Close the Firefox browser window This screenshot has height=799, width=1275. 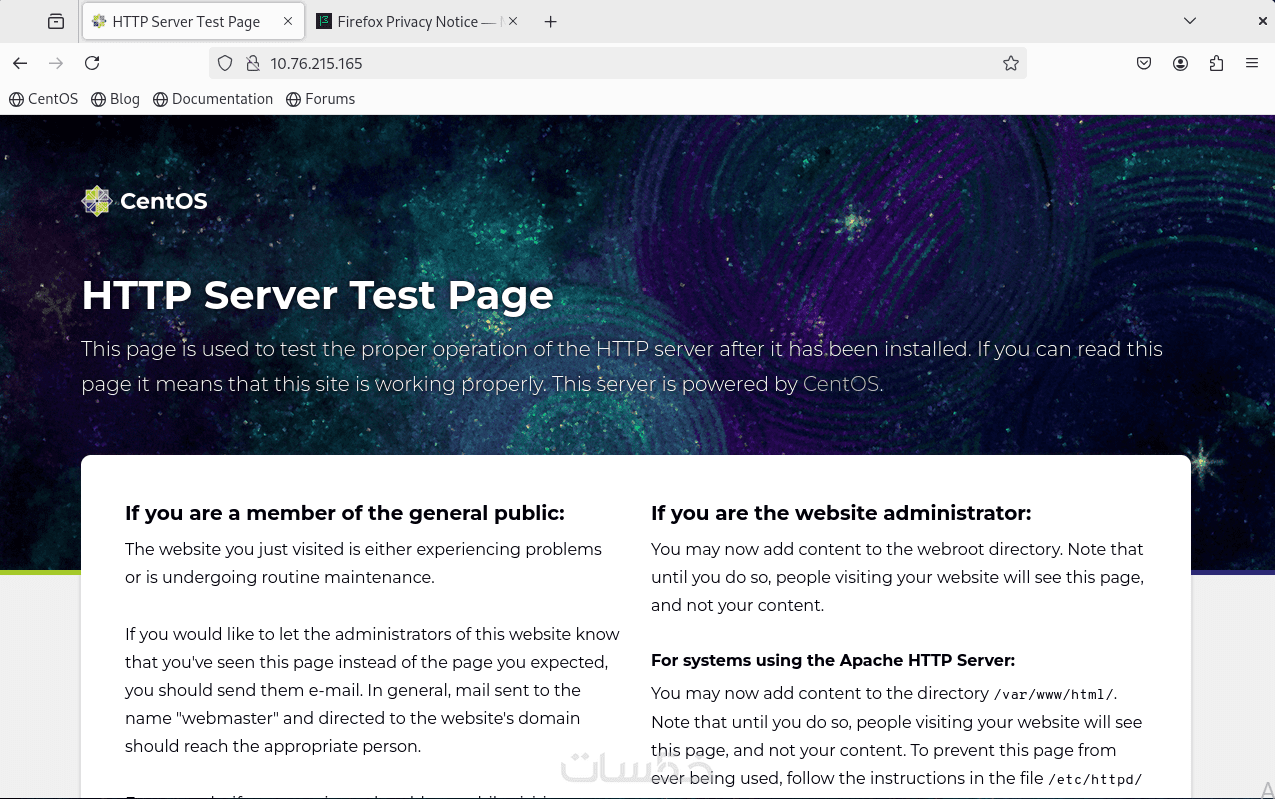(1262, 21)
